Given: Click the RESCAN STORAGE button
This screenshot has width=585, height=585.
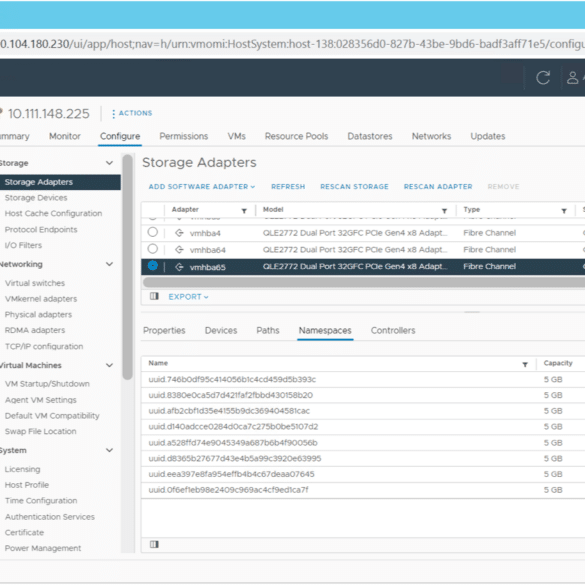Looking at the screenshot, I should coord(354,187).
